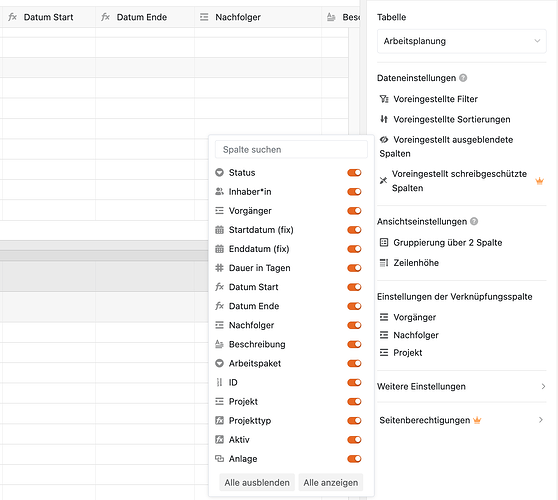The height and width of the screenshot is (500, 558).
Task: Click the pin icon for schreibgeschützte Spalten
Action: [383, 180]
